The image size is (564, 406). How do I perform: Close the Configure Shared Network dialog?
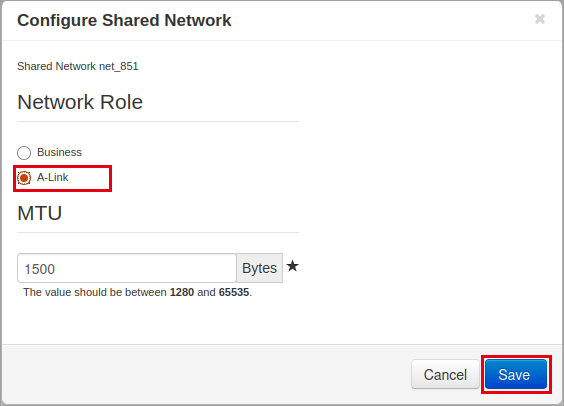coord(540,19)
